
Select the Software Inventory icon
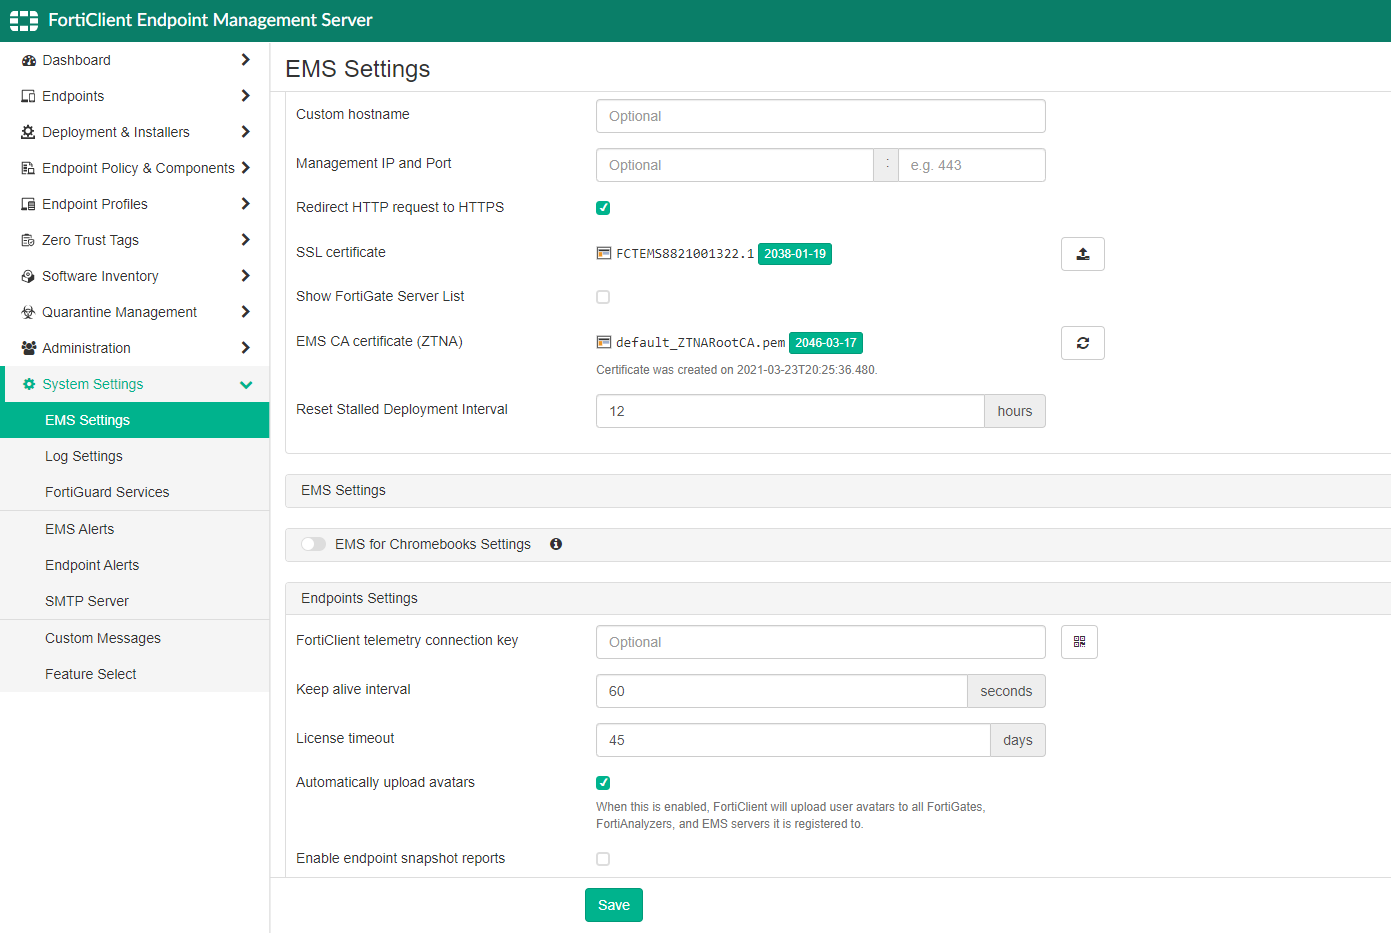[28, 276]
